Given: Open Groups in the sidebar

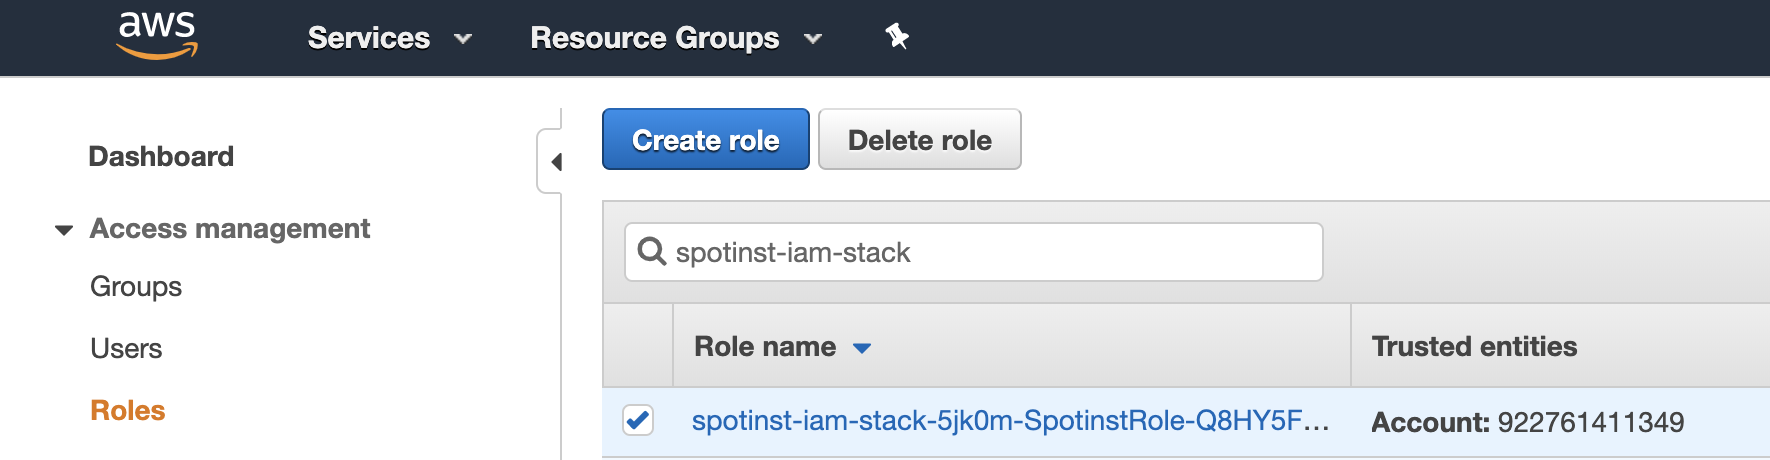Looking at the screenshot, I should 136,287.
